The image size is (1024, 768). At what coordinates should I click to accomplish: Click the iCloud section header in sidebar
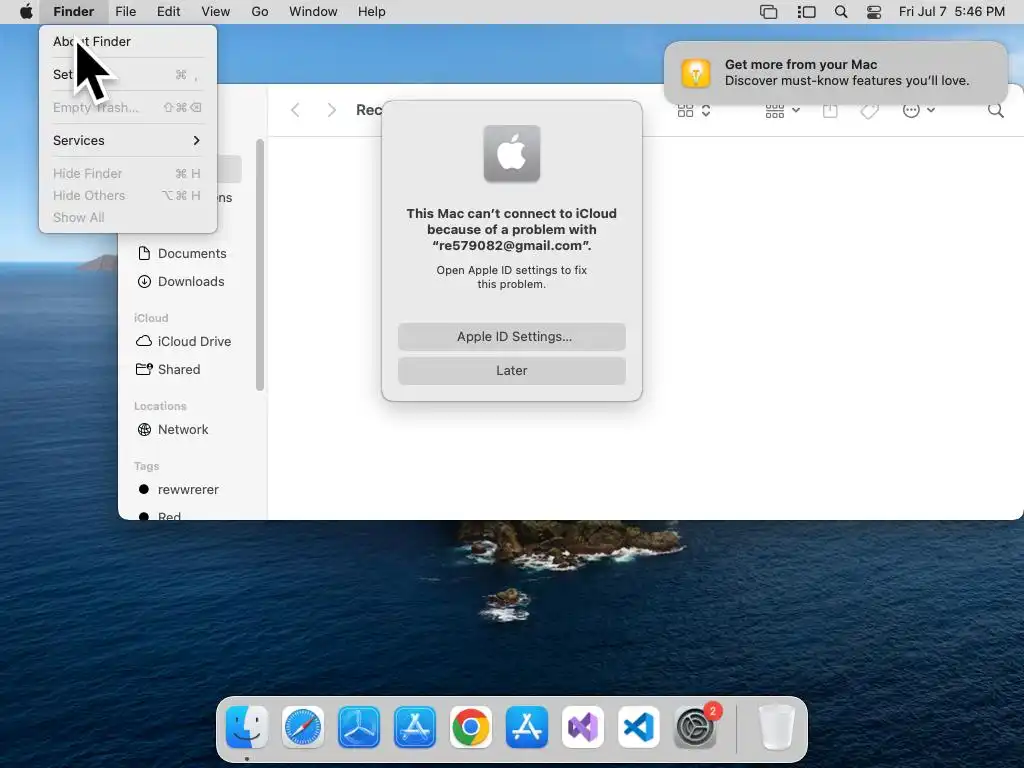tap(151, 318)
